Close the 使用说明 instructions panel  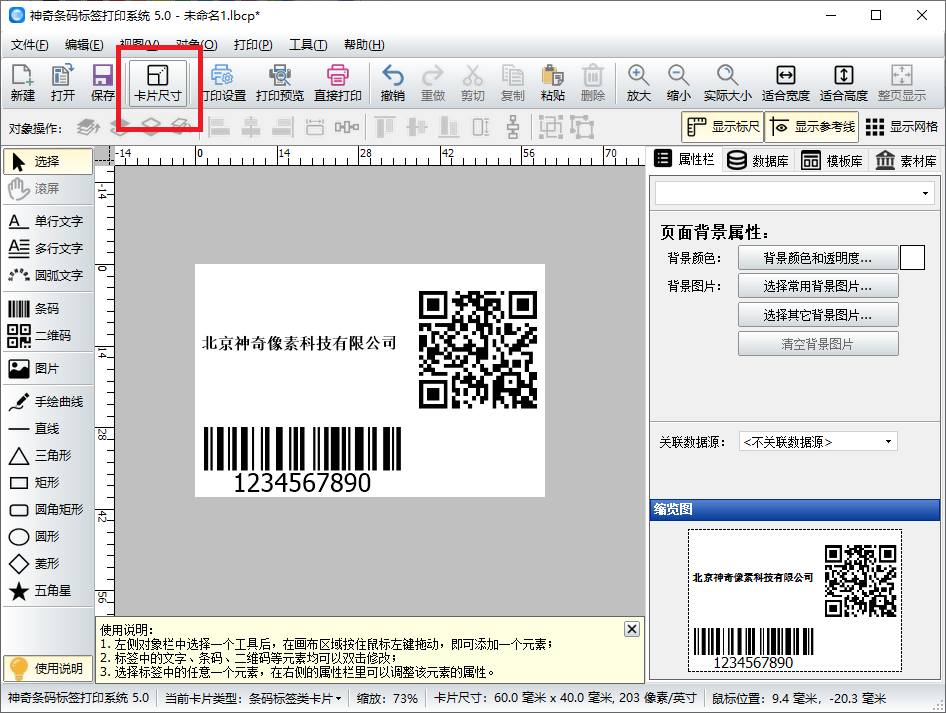632,629
